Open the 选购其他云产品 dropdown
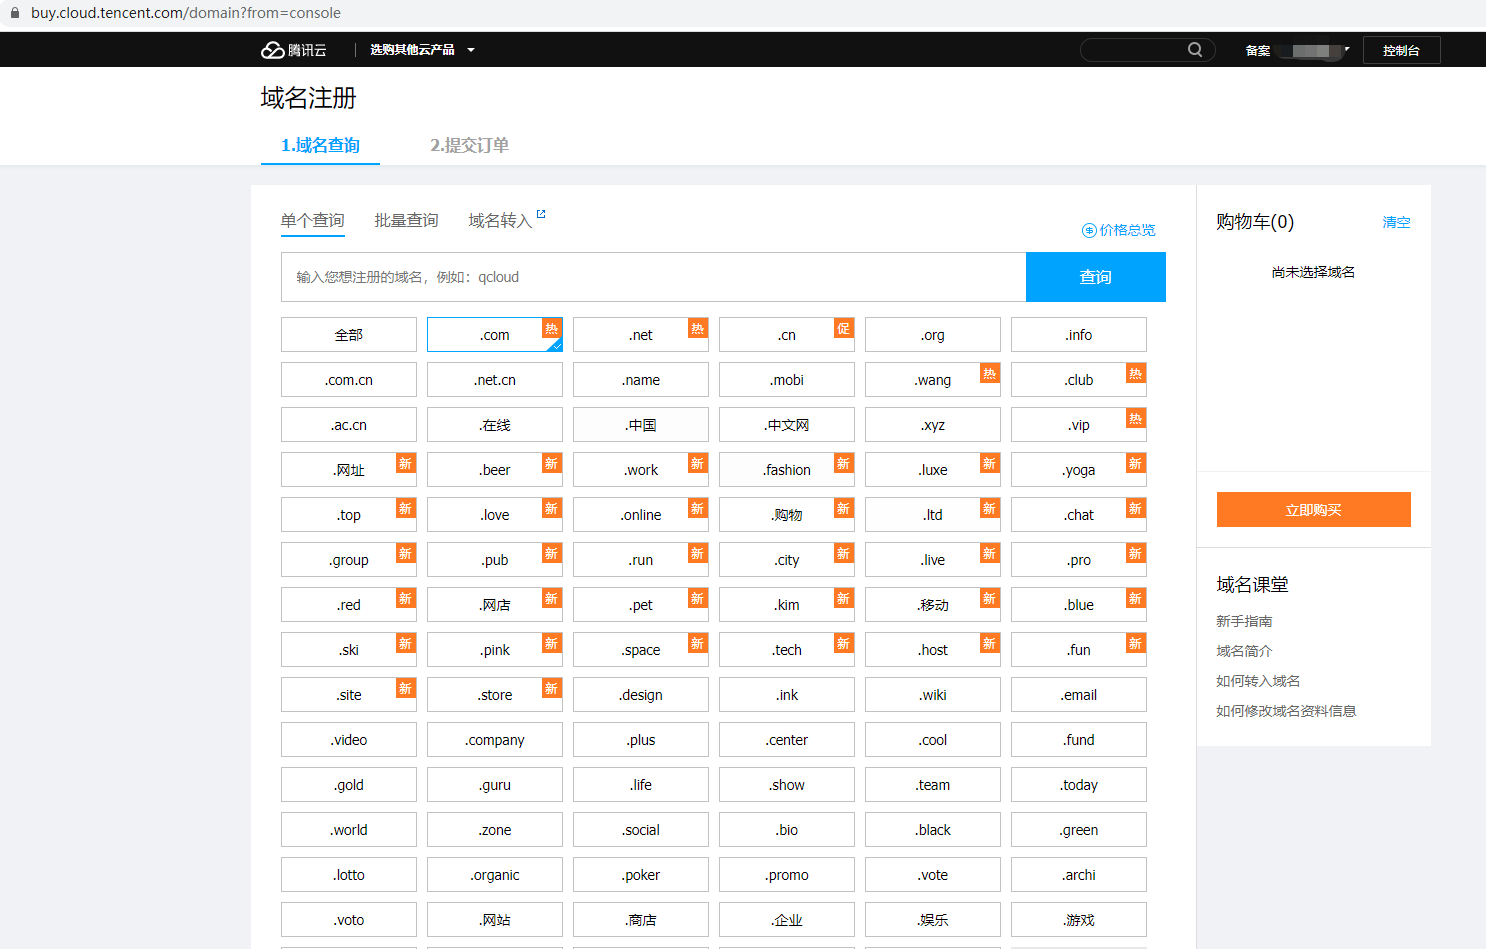Screen dimensions: 1486x949 click(422, 50)
